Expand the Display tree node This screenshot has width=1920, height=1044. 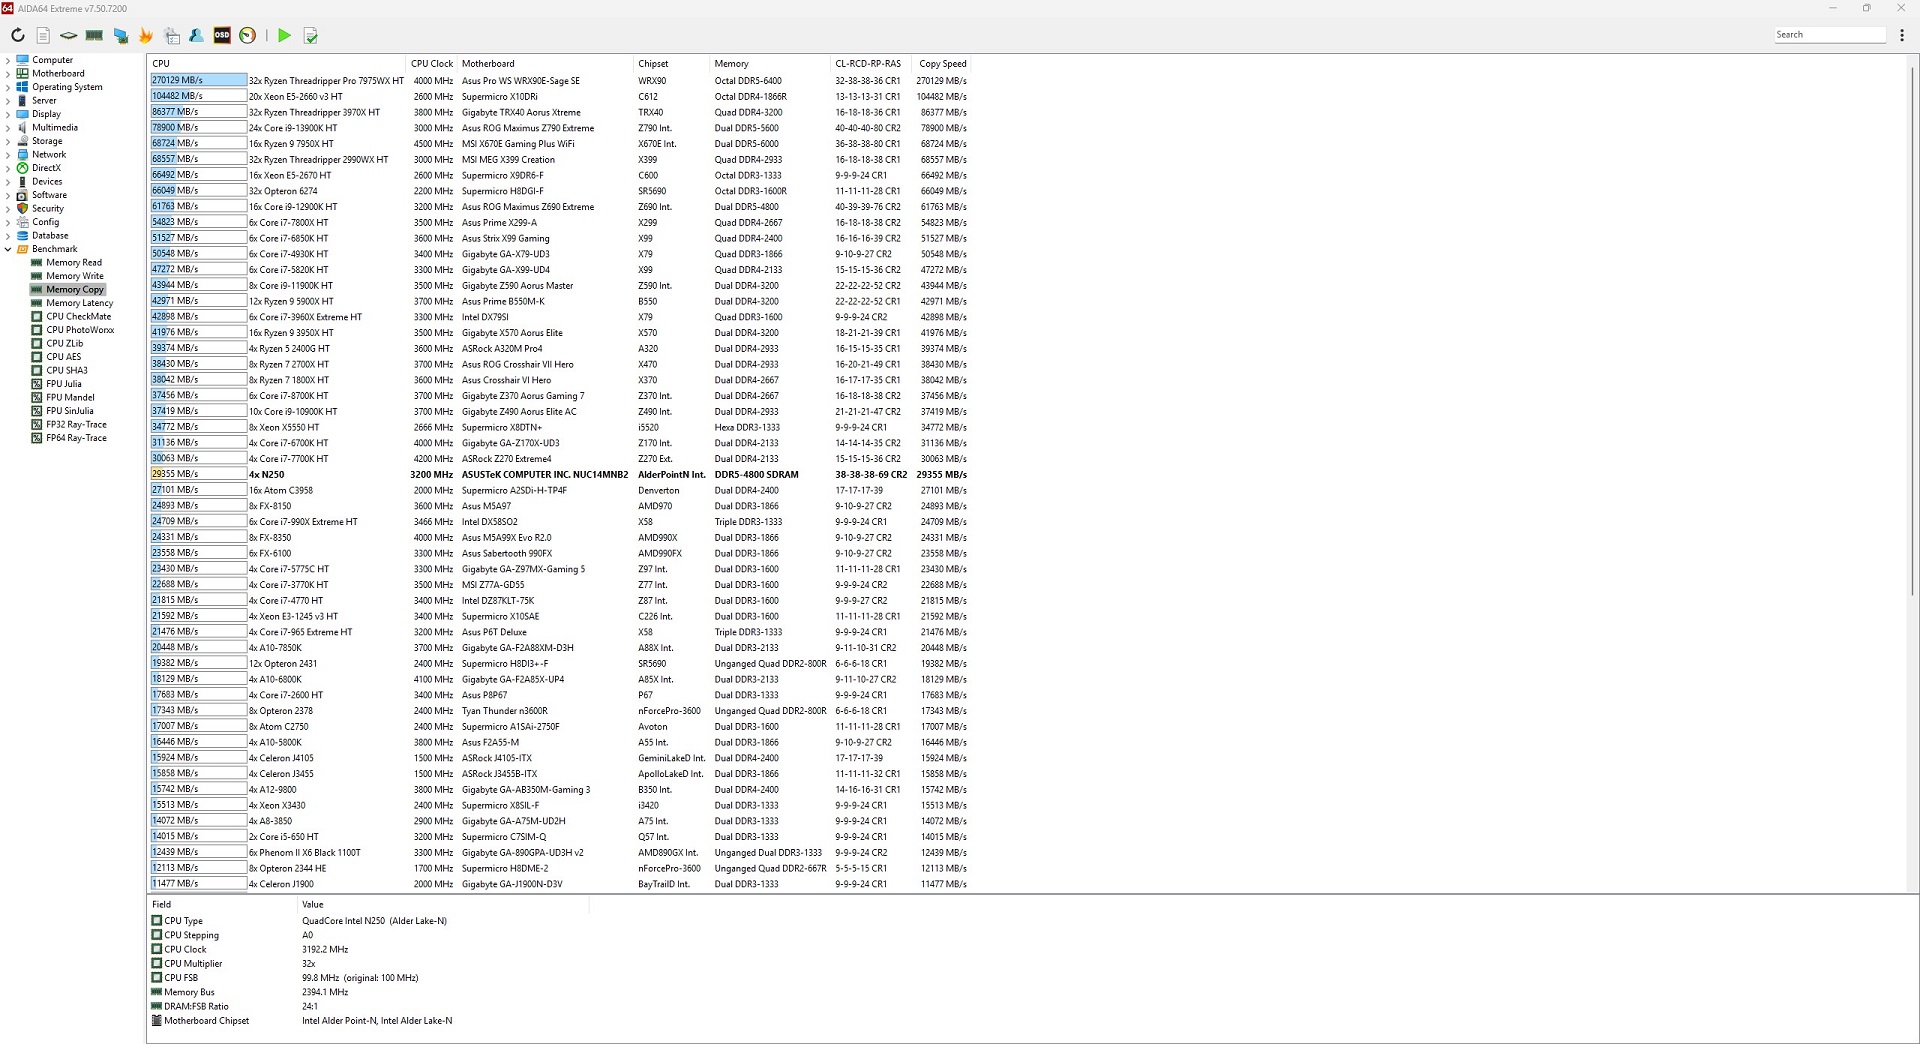(8, 114)
